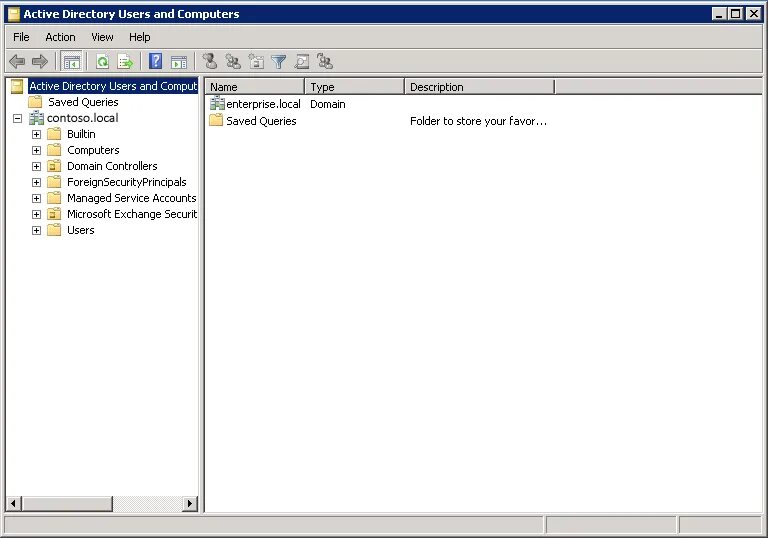Click the Microsoft Exchange Security folder icon
This screenshot has height=538, width=768.
point(54,214)
